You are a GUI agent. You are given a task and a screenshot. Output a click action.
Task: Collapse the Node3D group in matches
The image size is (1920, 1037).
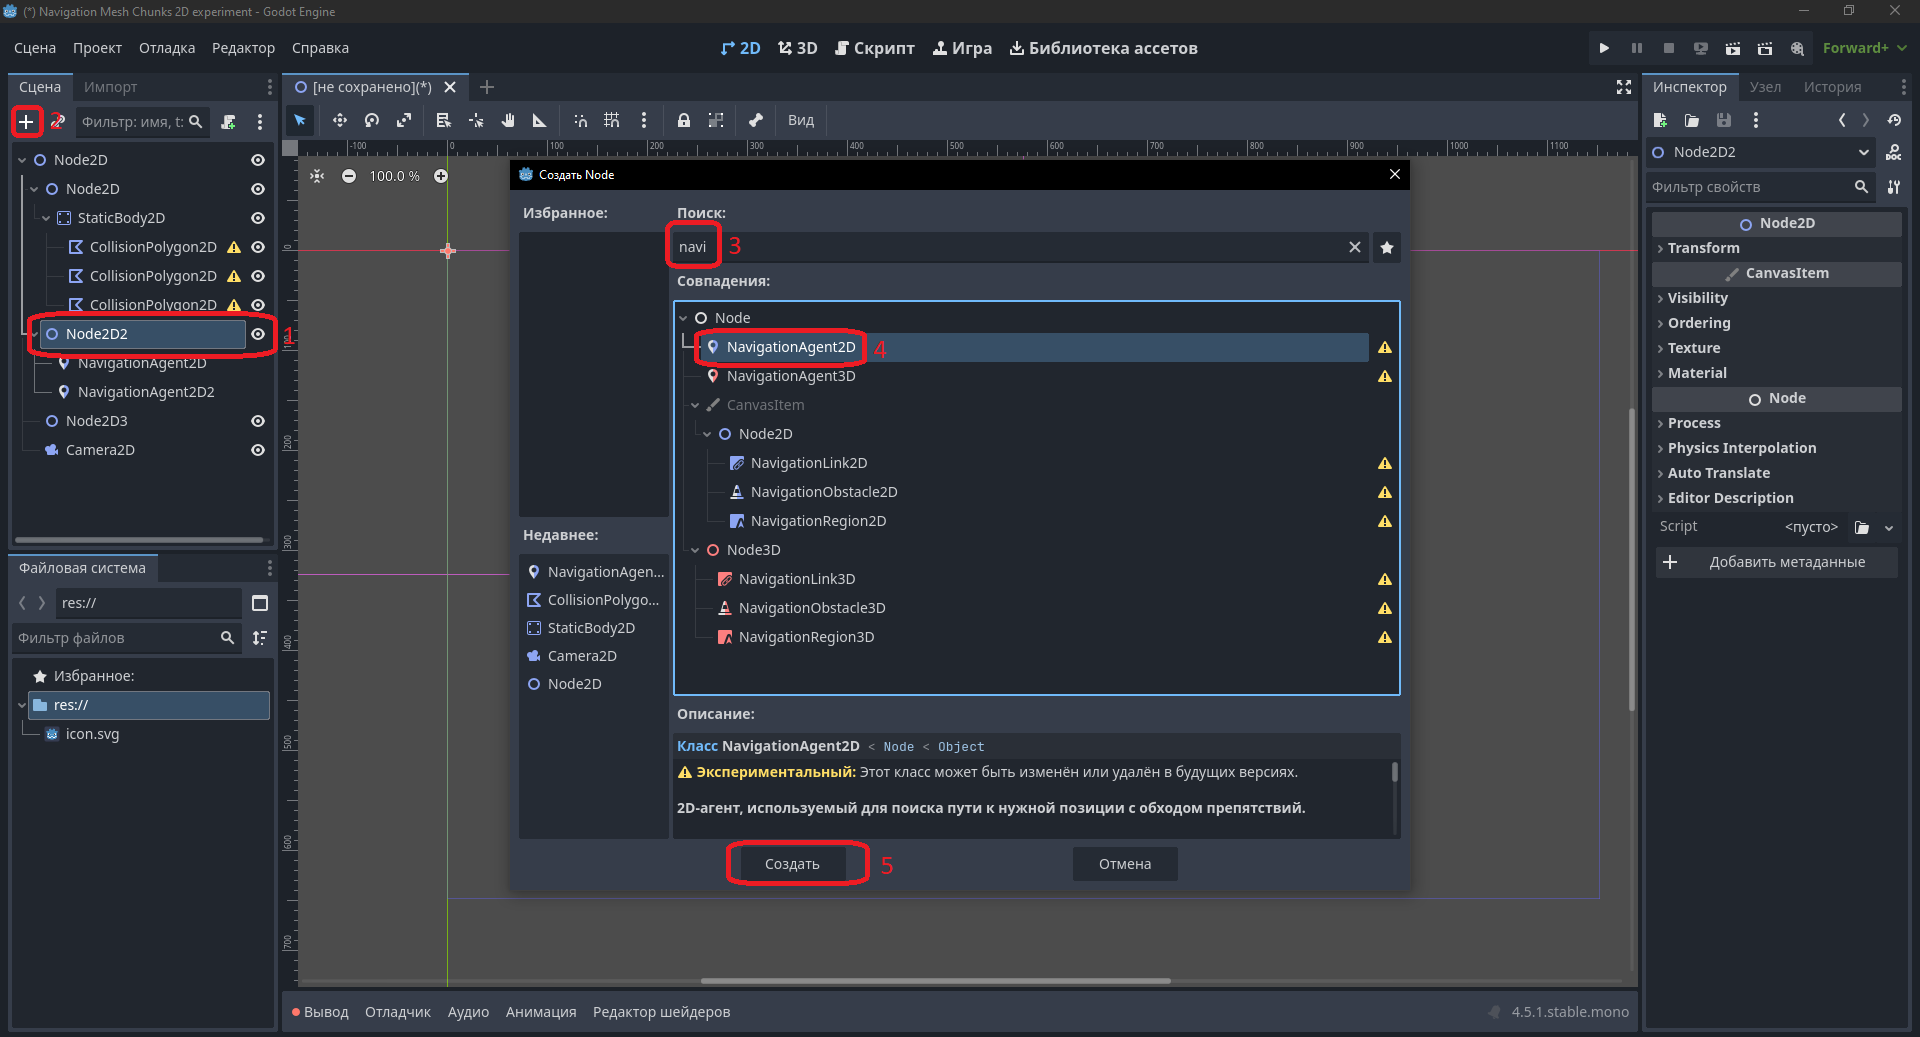click(x=695, y=550)
